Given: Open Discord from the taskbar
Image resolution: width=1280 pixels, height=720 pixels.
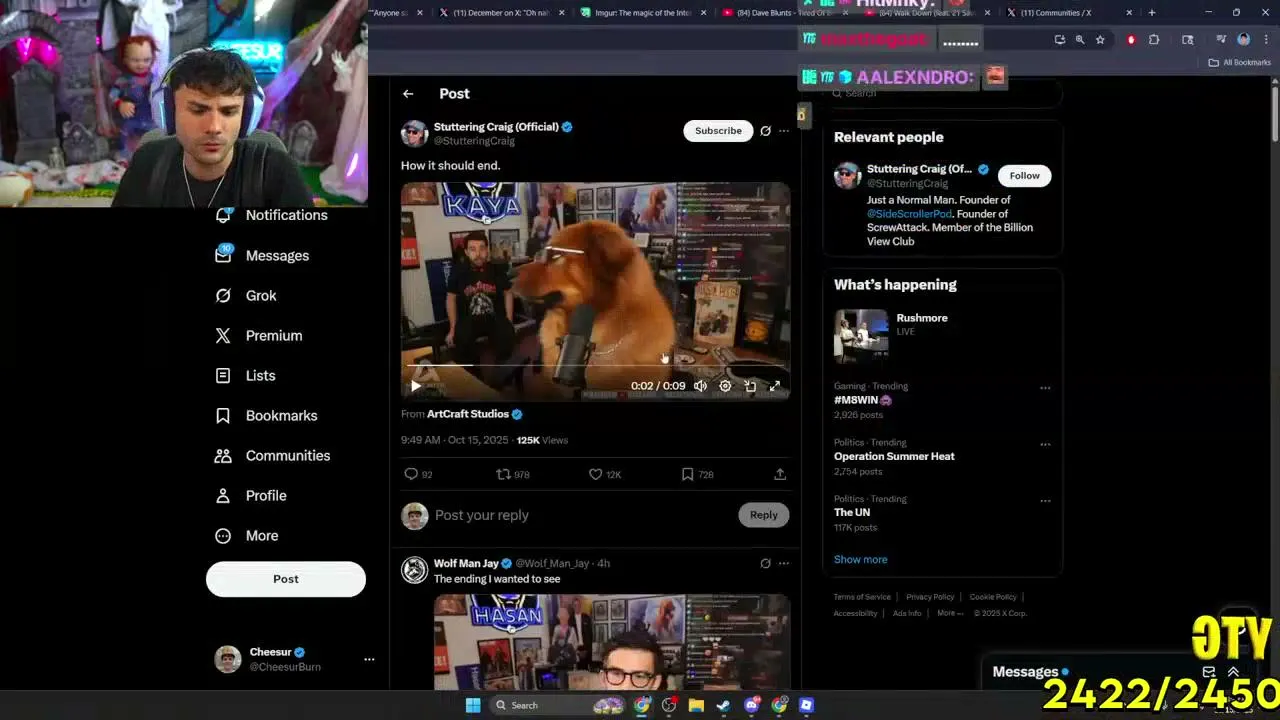Looking at the screenshot, I should tap(752, 705).
